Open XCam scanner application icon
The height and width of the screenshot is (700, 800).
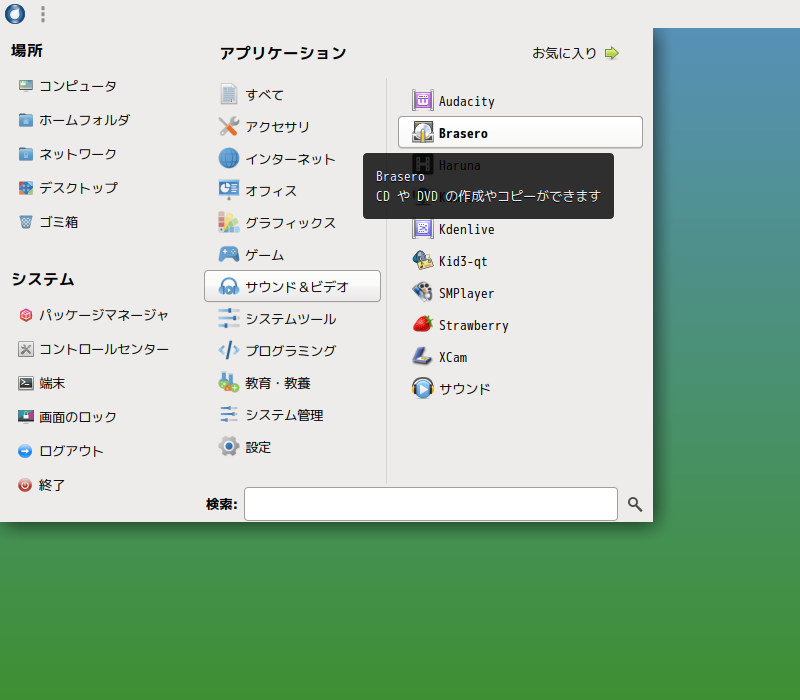click(x=422, y=357)
